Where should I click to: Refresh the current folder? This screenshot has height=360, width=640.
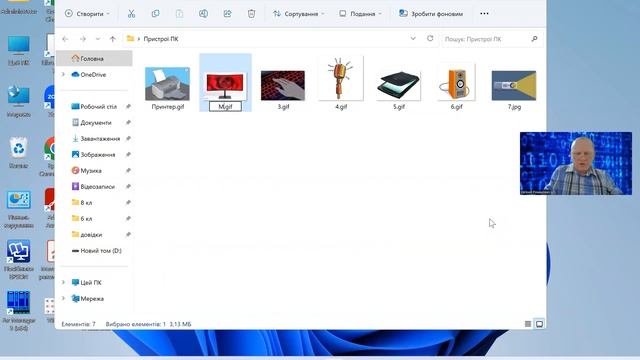click(x=430, y=38)
